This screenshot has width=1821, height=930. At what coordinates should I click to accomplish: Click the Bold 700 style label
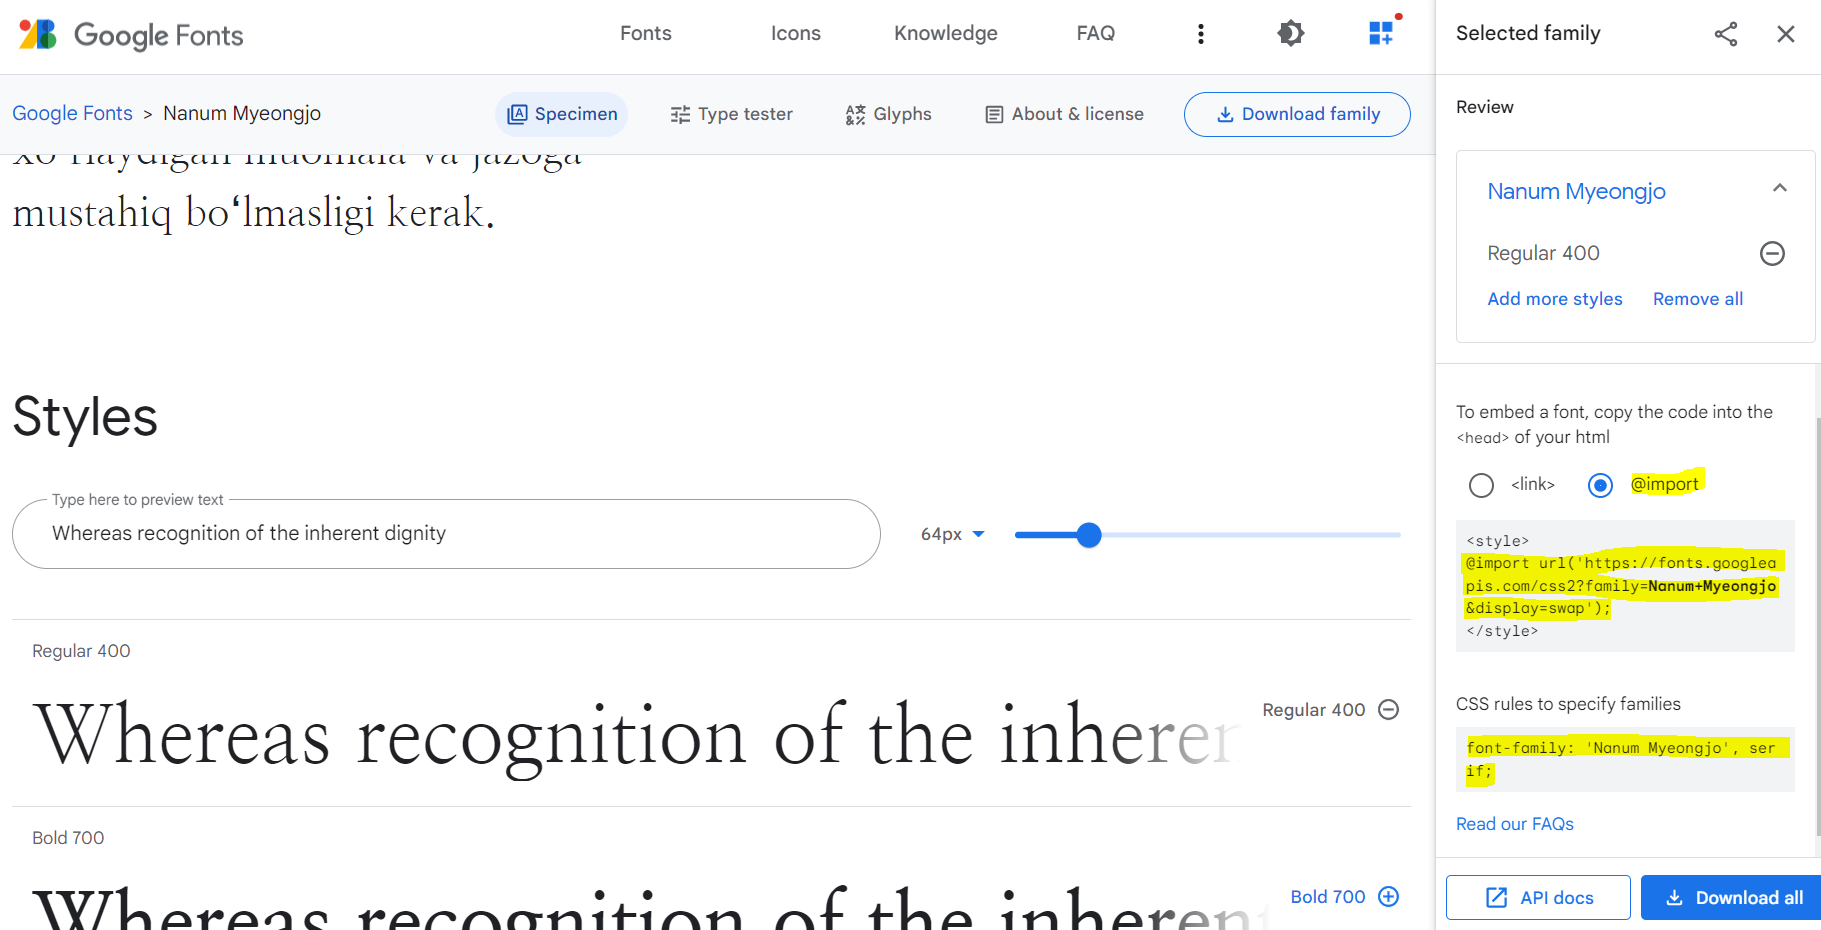68,838
